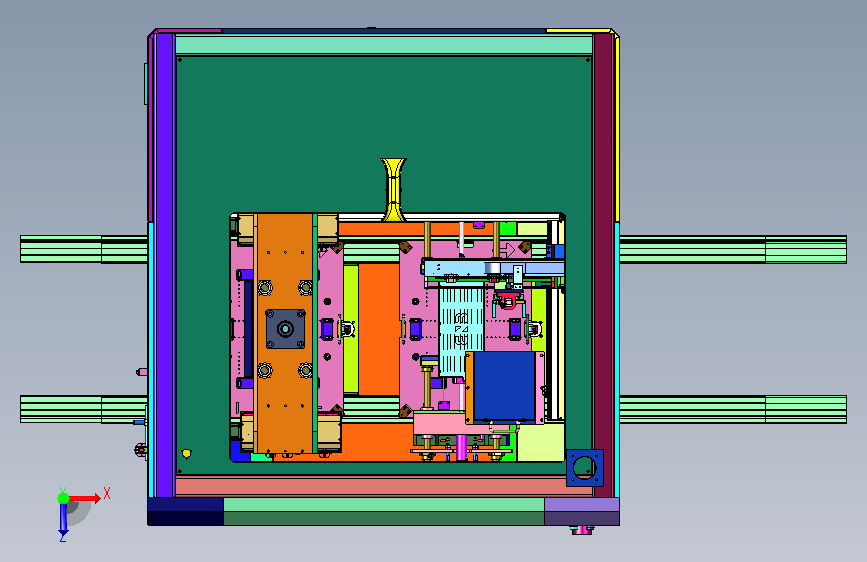This screenshot has width=867, height=562.
Task: Select the navy segment of the bottom base
Action: pyautogui.click(x=185, y=504)
